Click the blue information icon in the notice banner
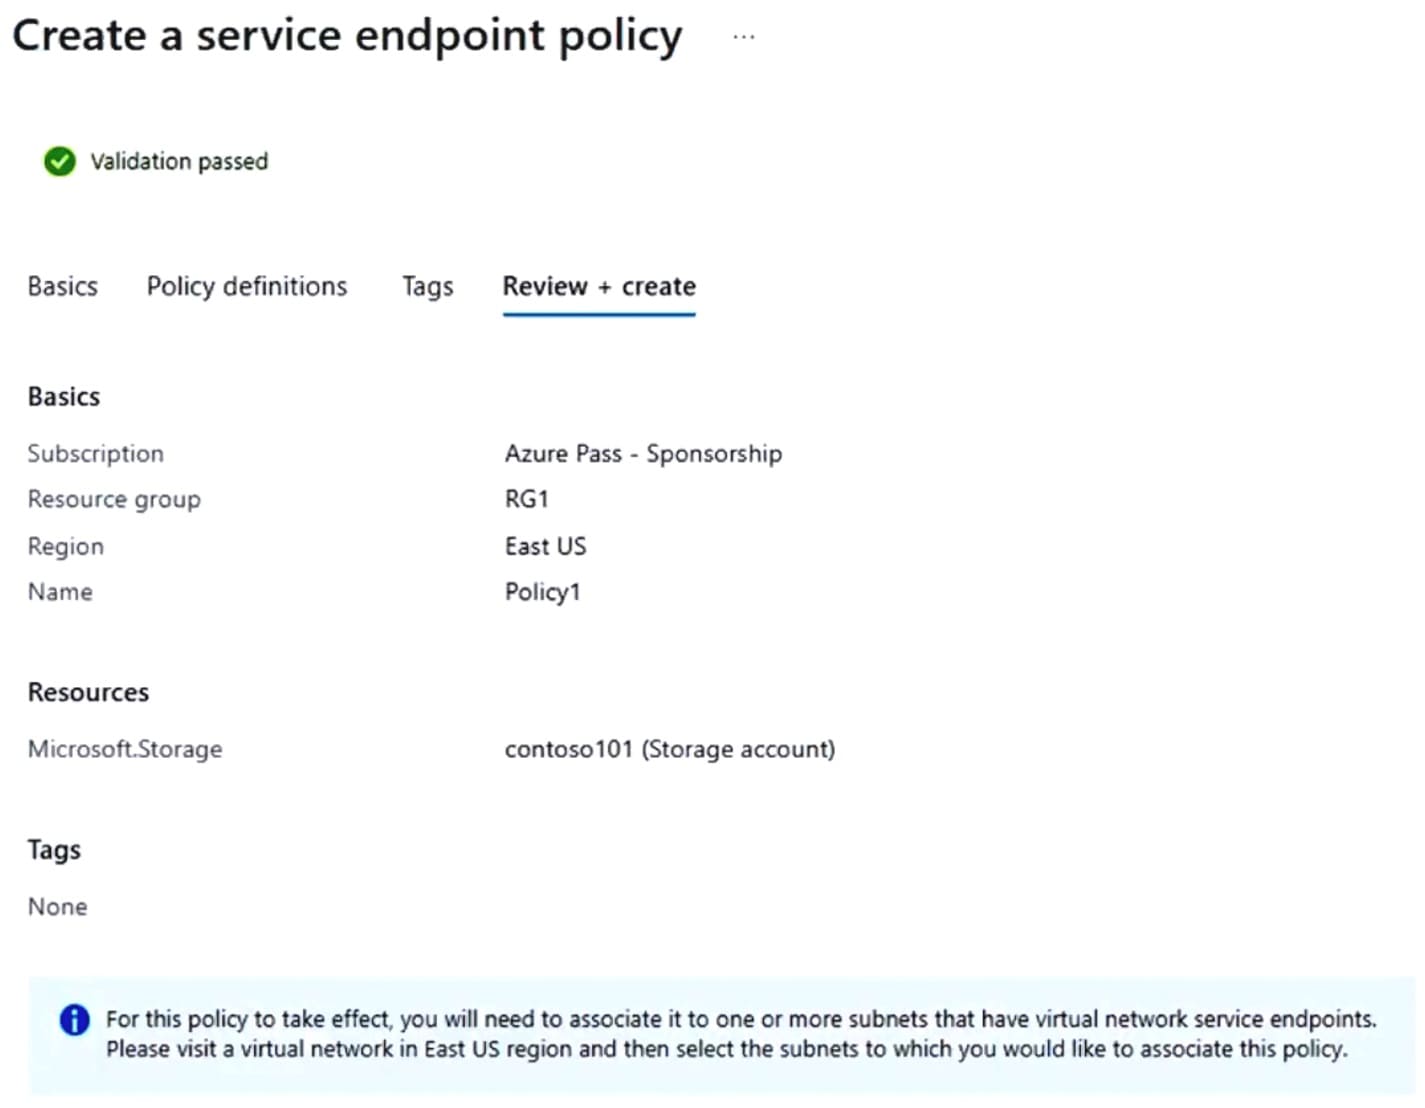 [74, 1019]
